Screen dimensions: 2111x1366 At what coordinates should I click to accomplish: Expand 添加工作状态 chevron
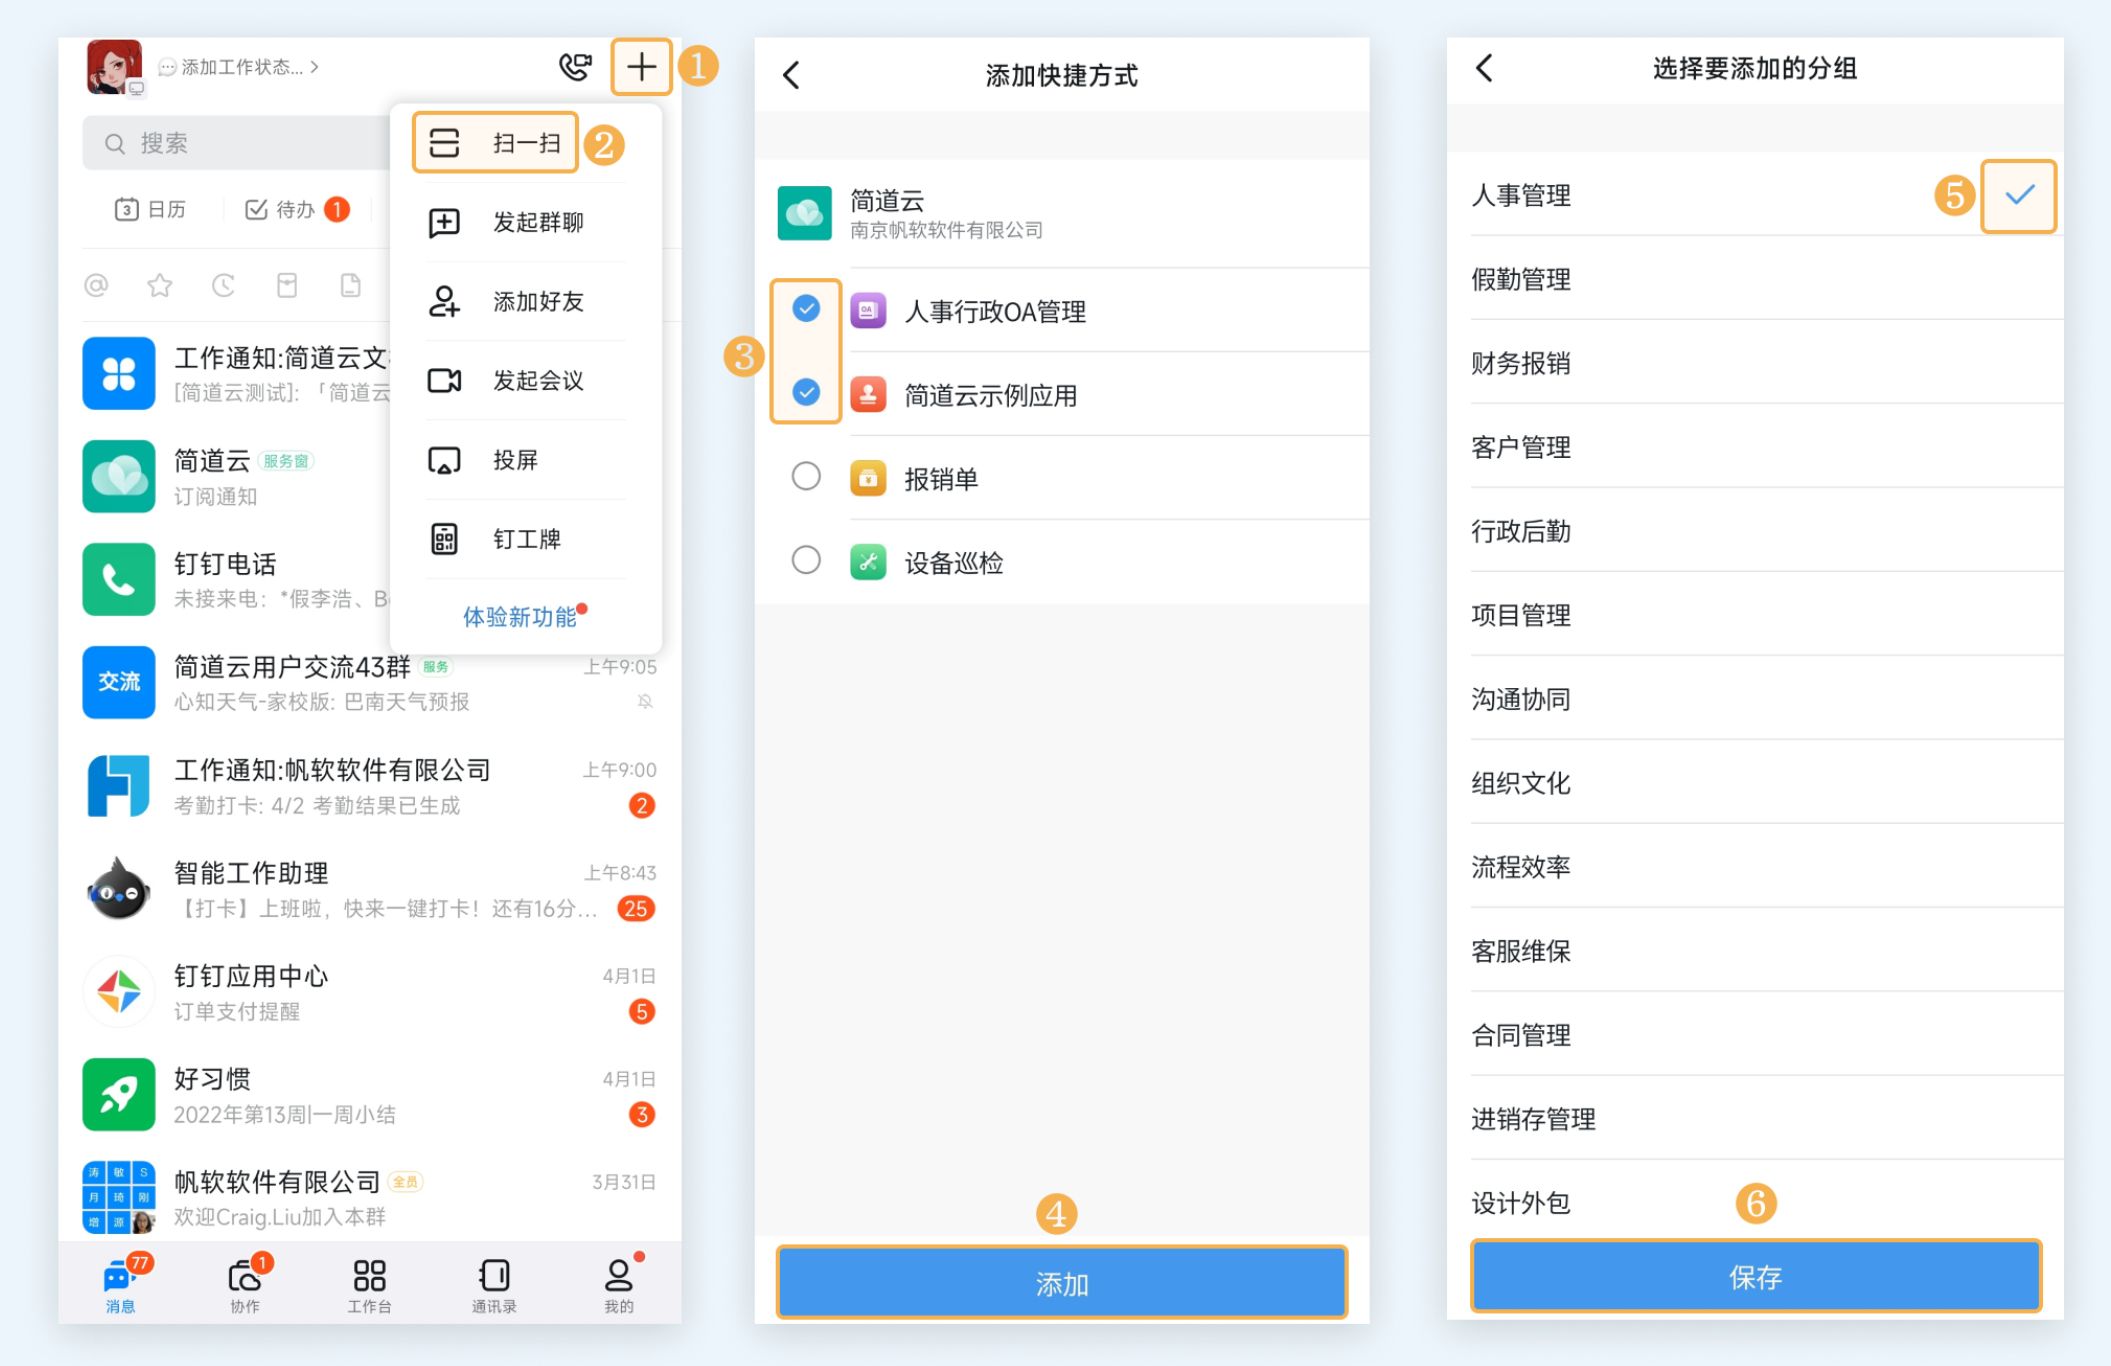[x=315, y=67]
